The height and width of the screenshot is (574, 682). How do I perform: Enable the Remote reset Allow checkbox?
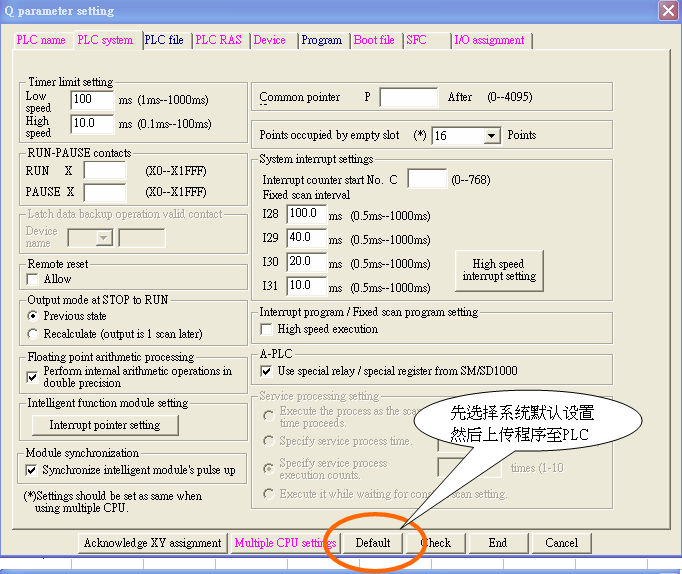(33, 280)
